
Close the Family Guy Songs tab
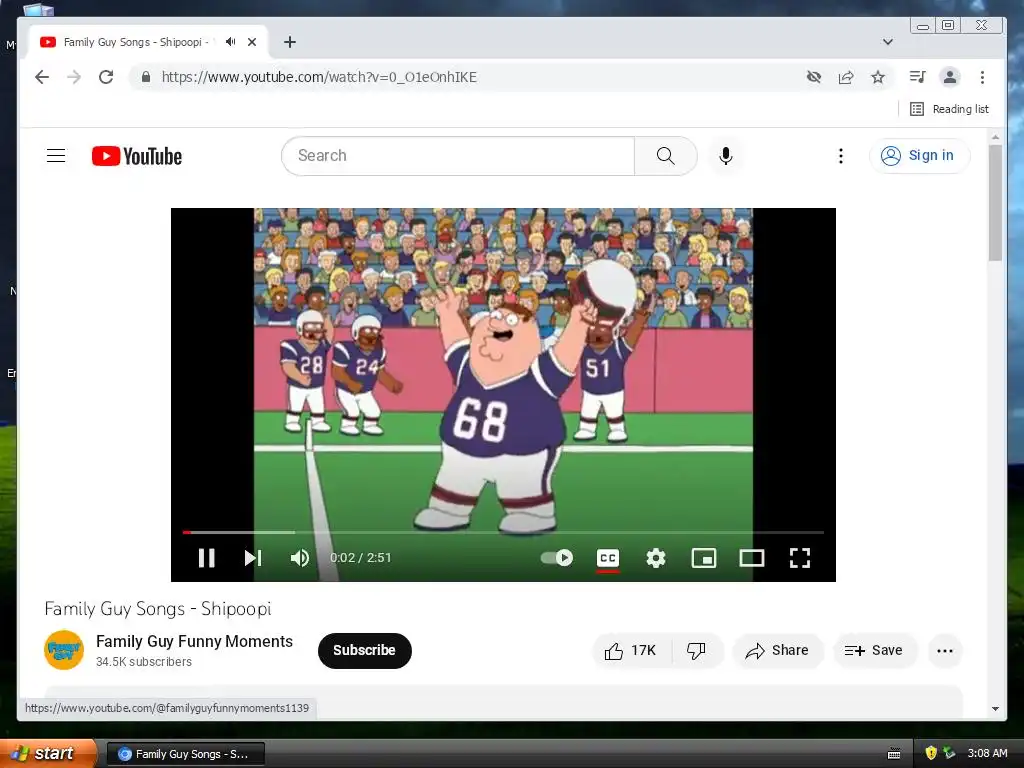point(252,42)
